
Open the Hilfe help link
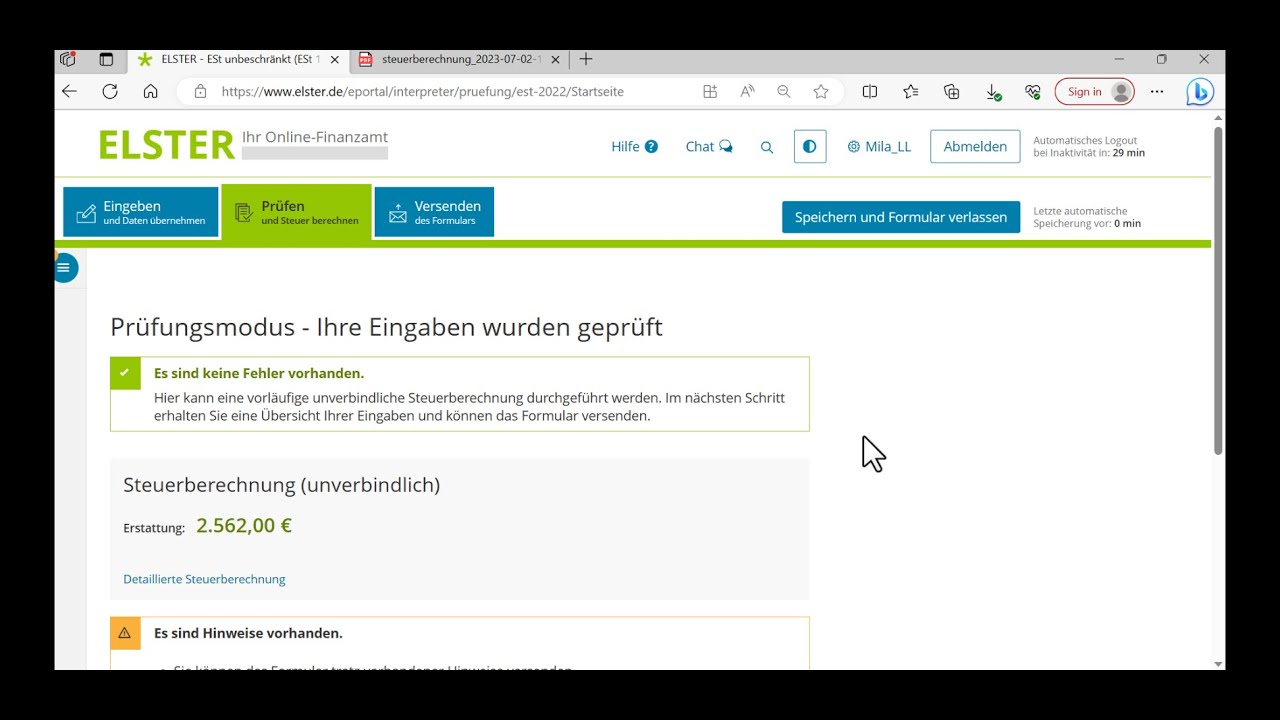[x=634, y=146]
